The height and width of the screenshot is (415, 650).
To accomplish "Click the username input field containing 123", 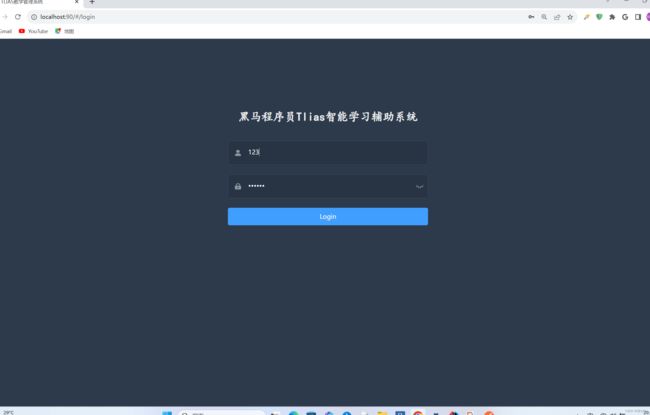I will pos(327,152).
